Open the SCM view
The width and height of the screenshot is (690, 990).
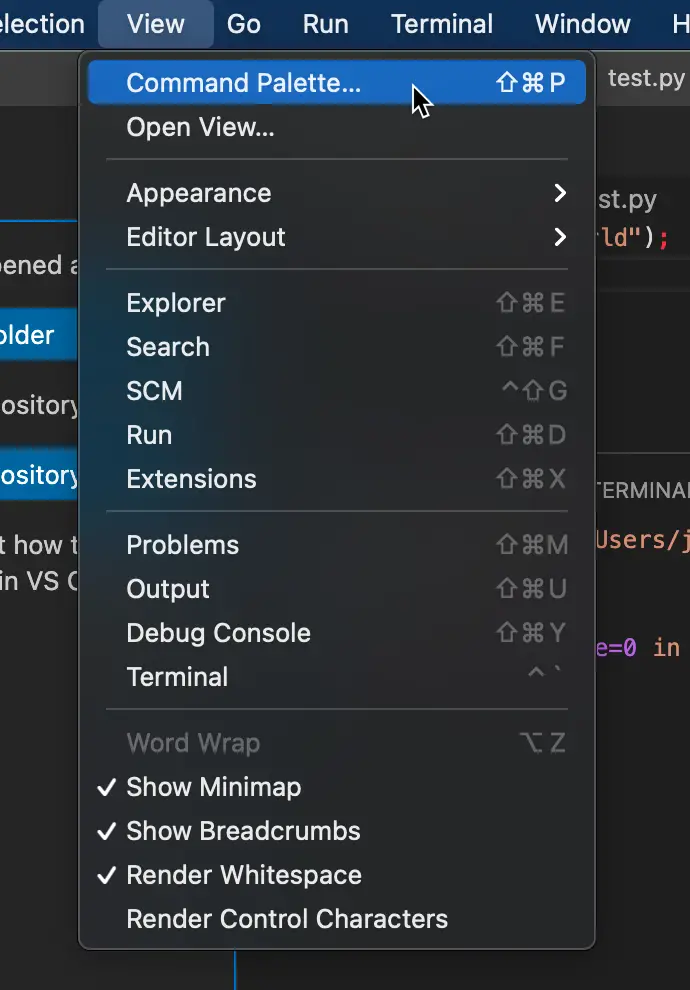336,391
